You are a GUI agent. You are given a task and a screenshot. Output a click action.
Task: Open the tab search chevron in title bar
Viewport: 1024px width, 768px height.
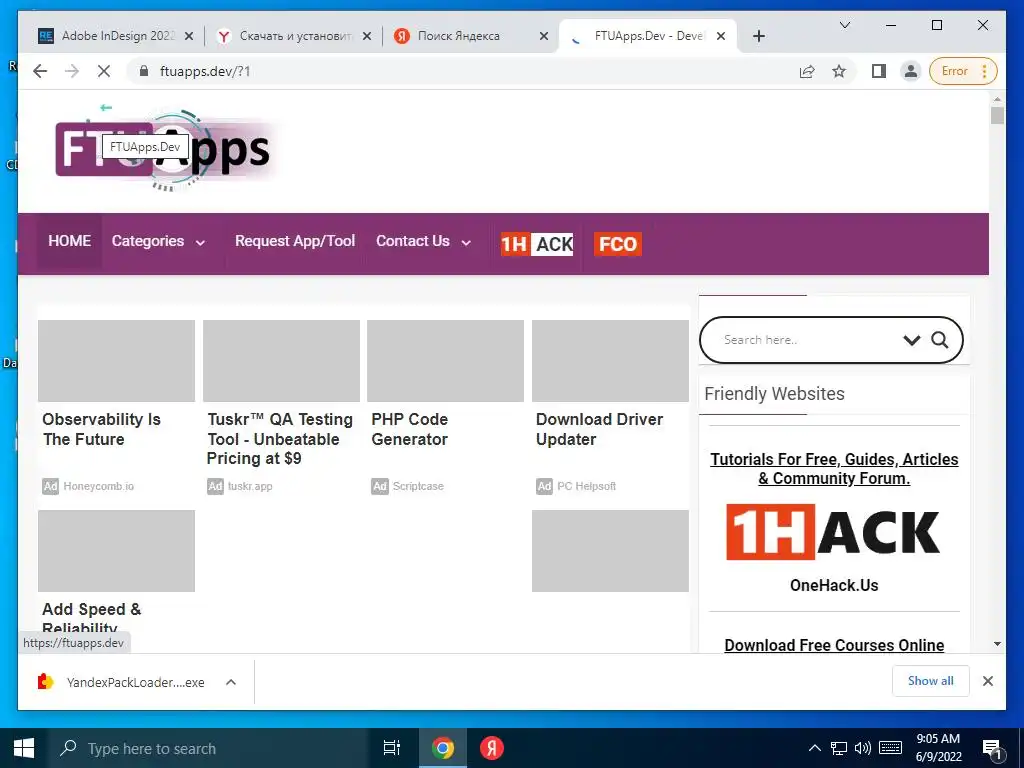point(844,25)
